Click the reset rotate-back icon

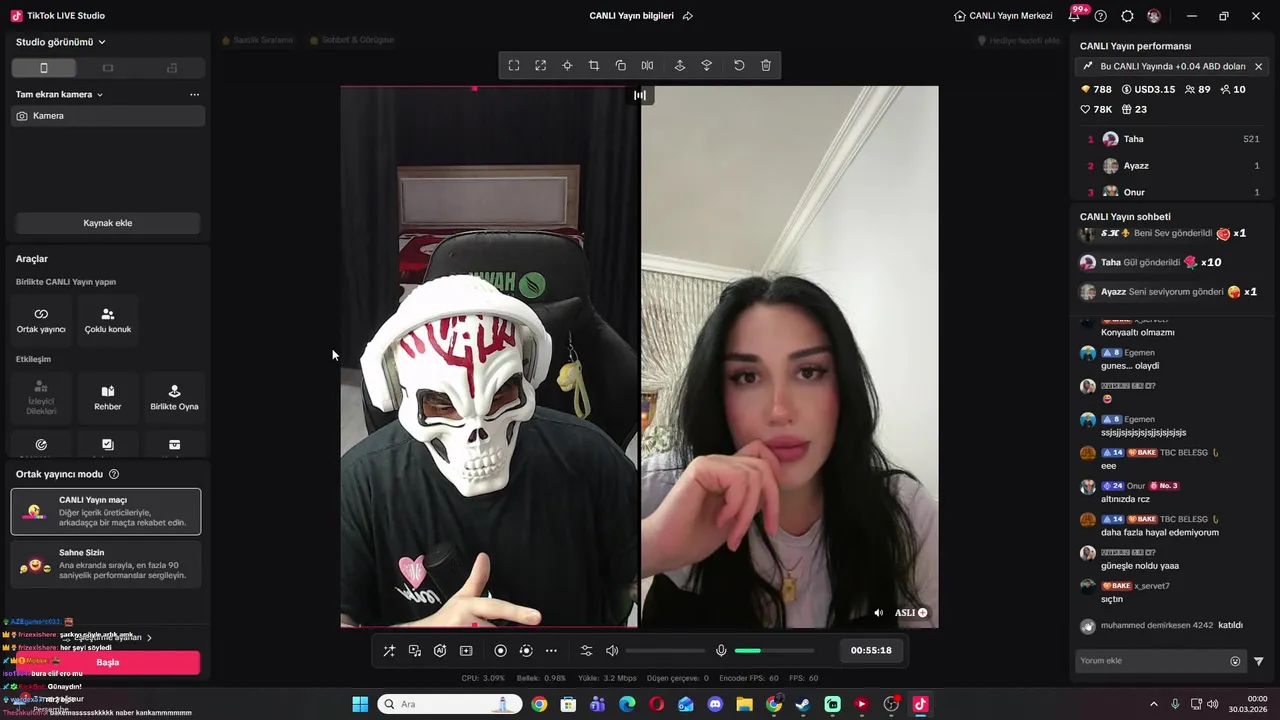tap(739, 65)
